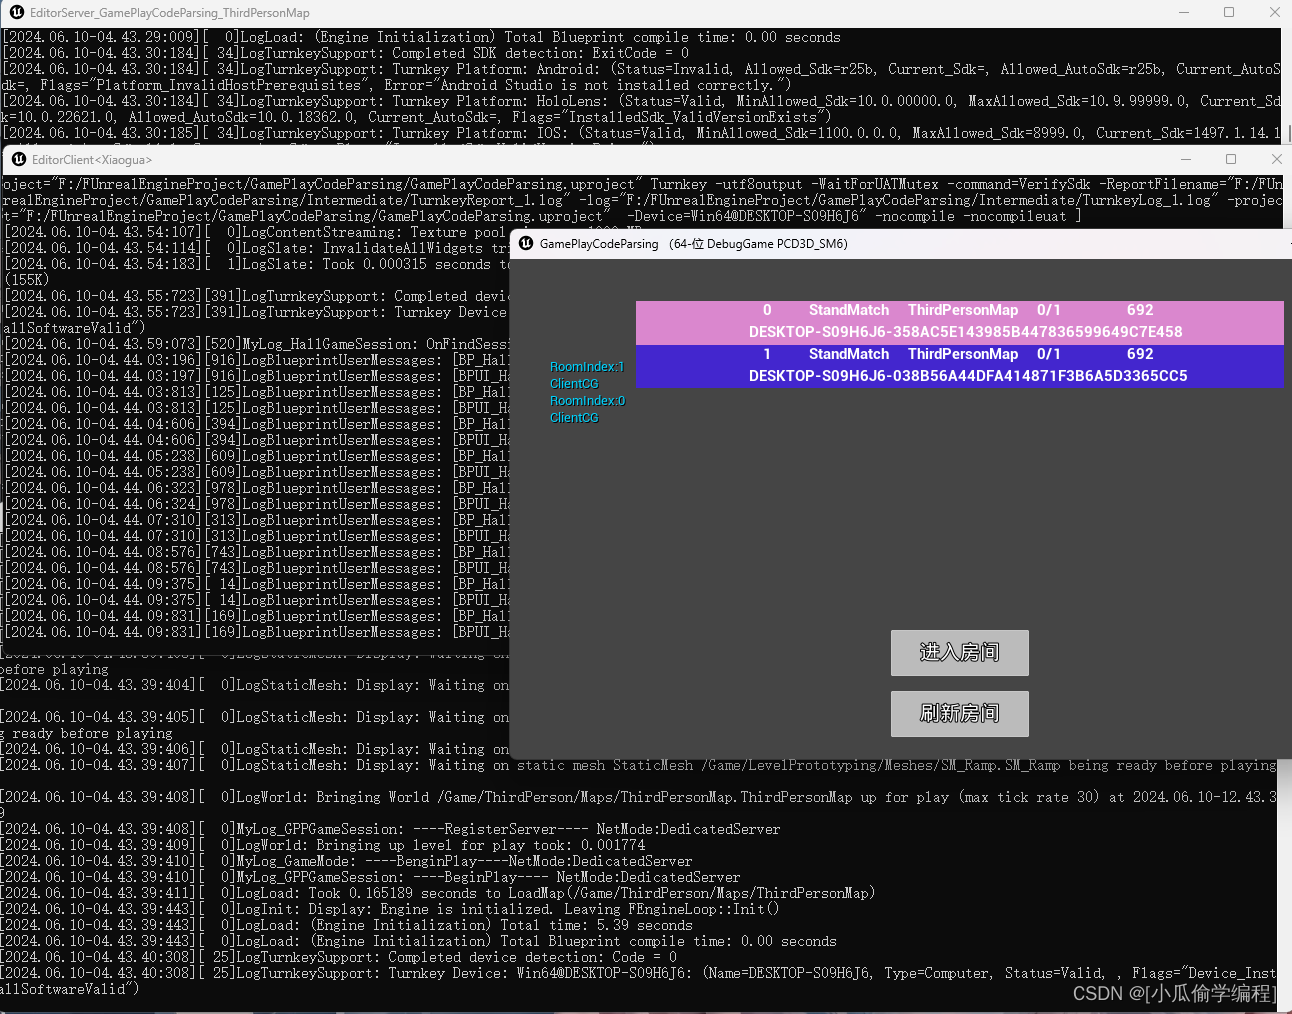Screen dimensions: 1292x1014
Task: Select room 1 StandMatch blue row
Action: (959, 365)
